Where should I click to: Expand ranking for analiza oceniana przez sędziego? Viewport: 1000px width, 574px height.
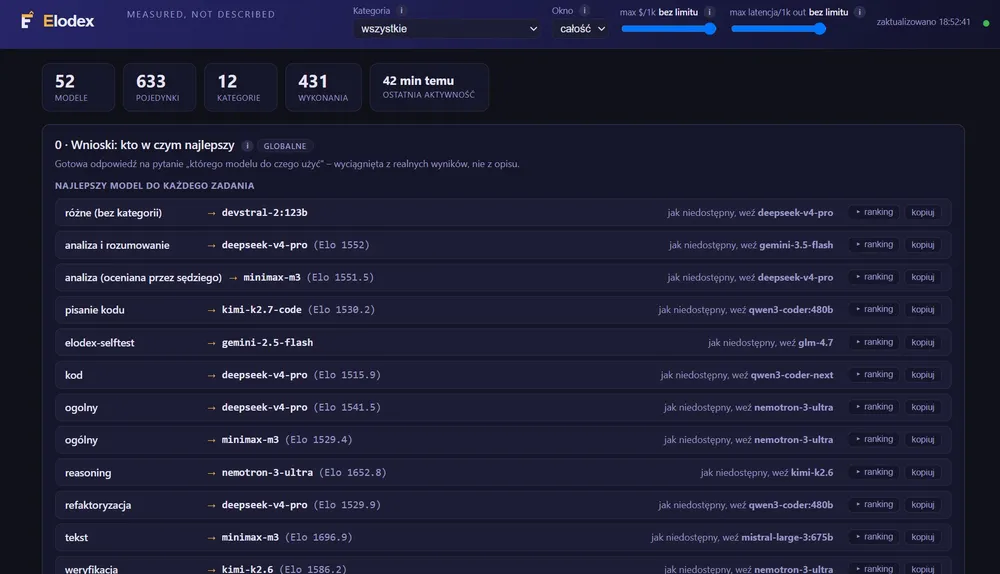click(874, 277)
